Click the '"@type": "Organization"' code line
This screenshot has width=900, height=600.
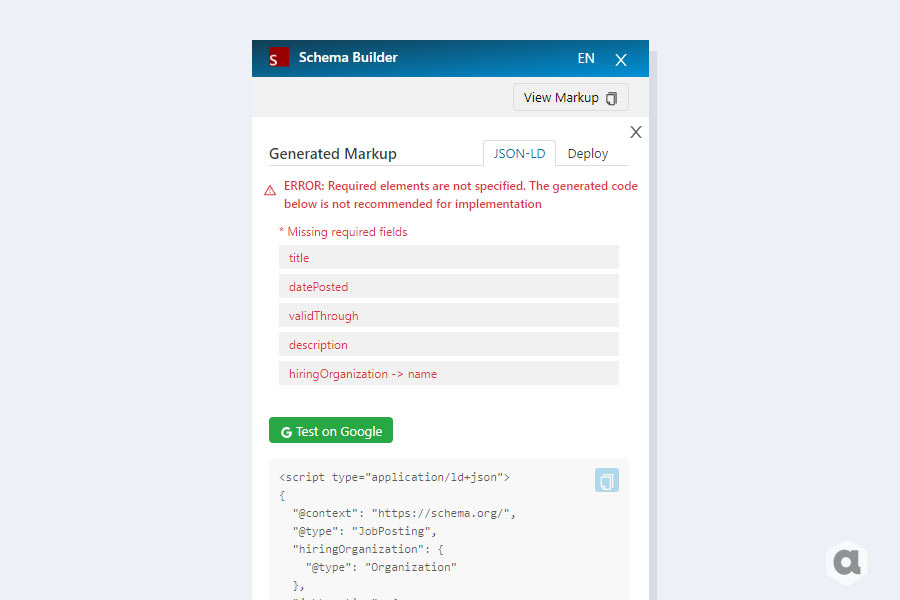tap(381, 567)
